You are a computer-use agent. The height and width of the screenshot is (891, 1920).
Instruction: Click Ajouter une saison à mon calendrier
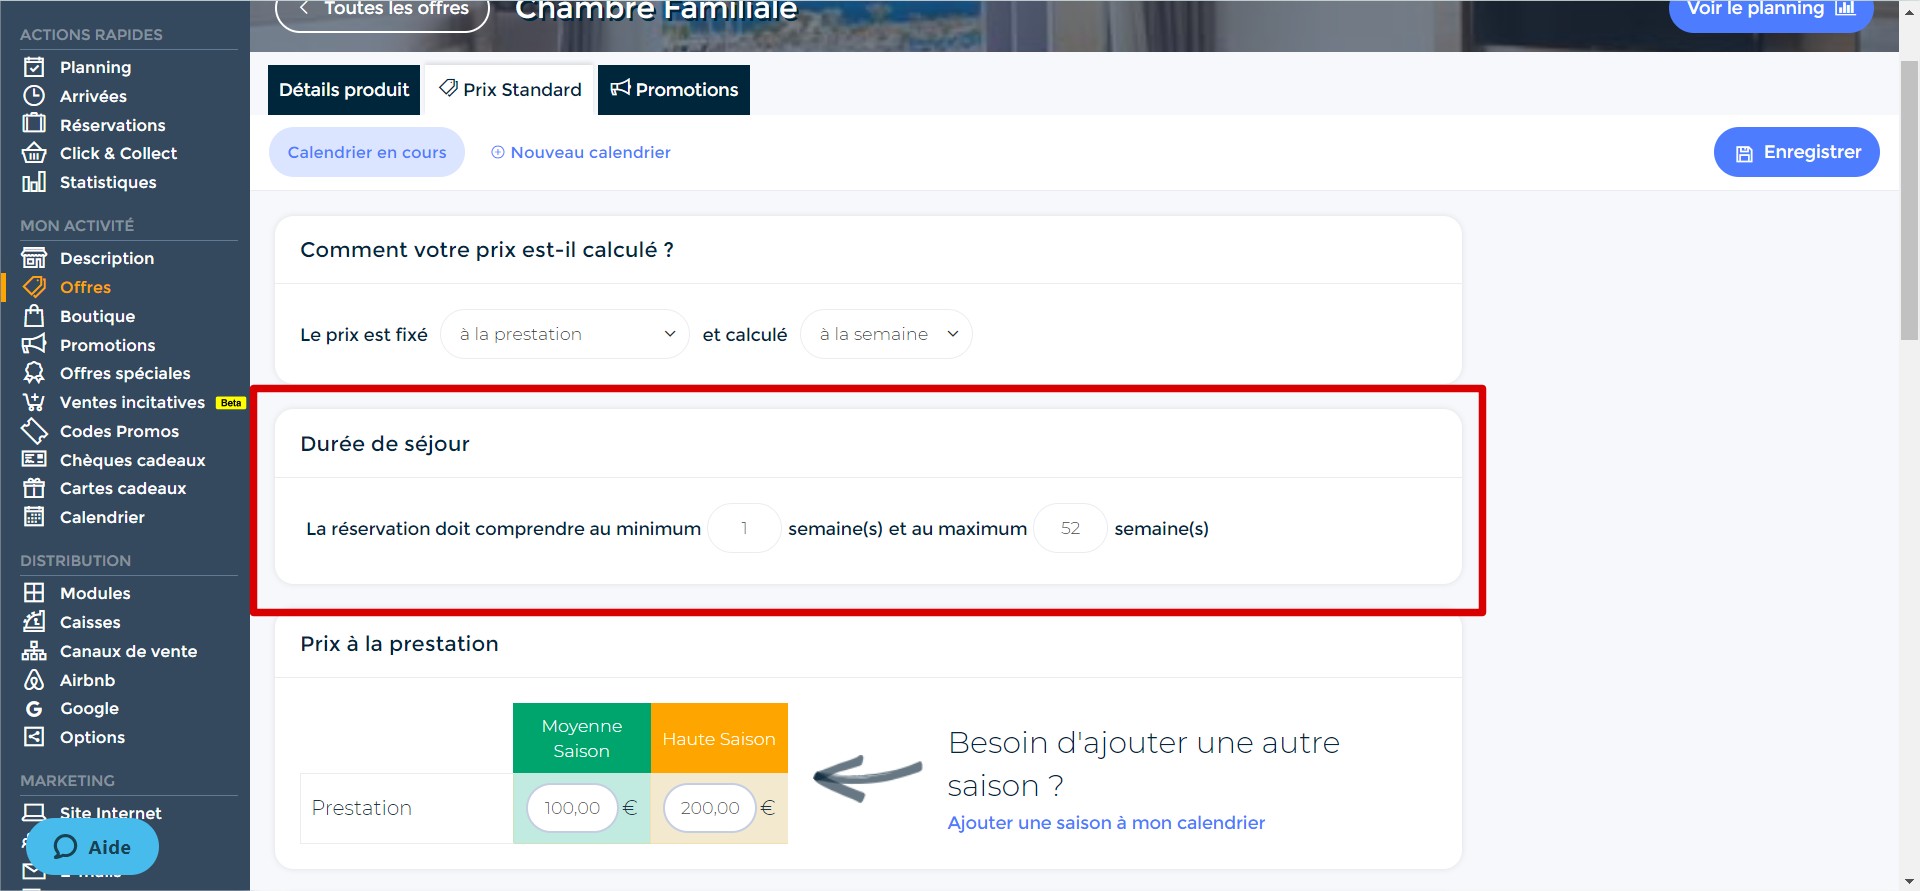(1106, 822)
